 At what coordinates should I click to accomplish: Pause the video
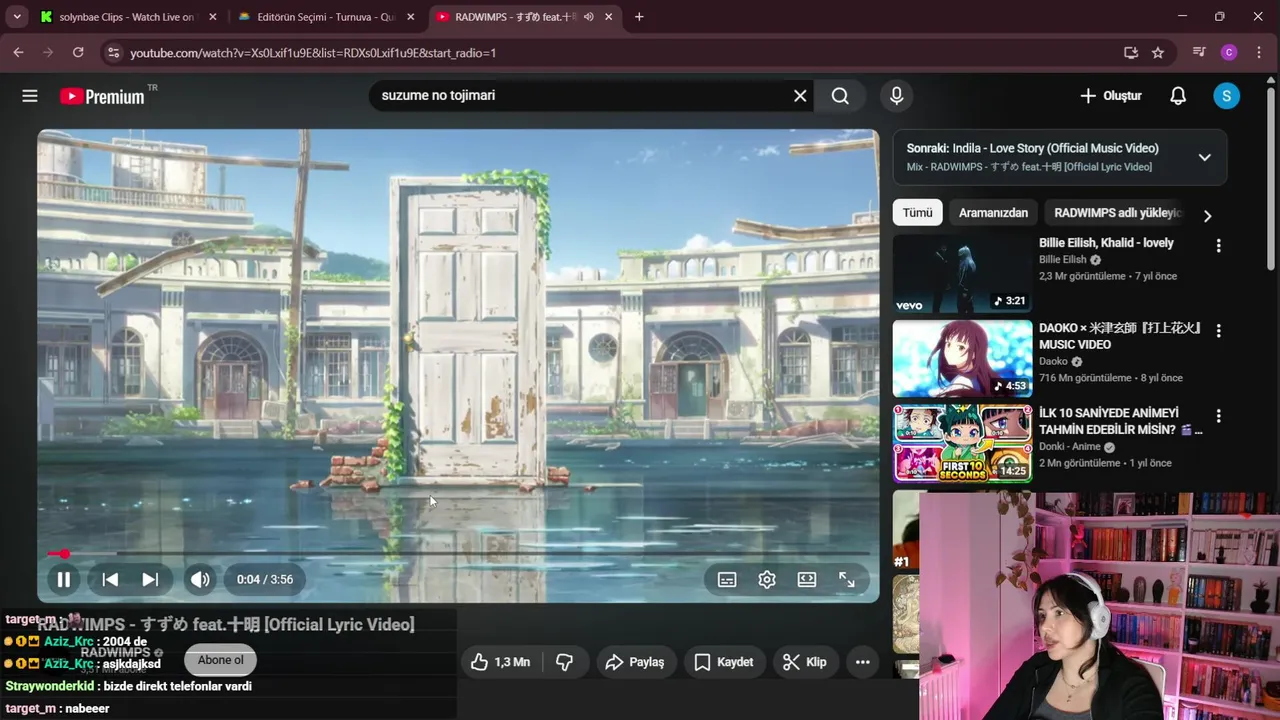(63, 579)
